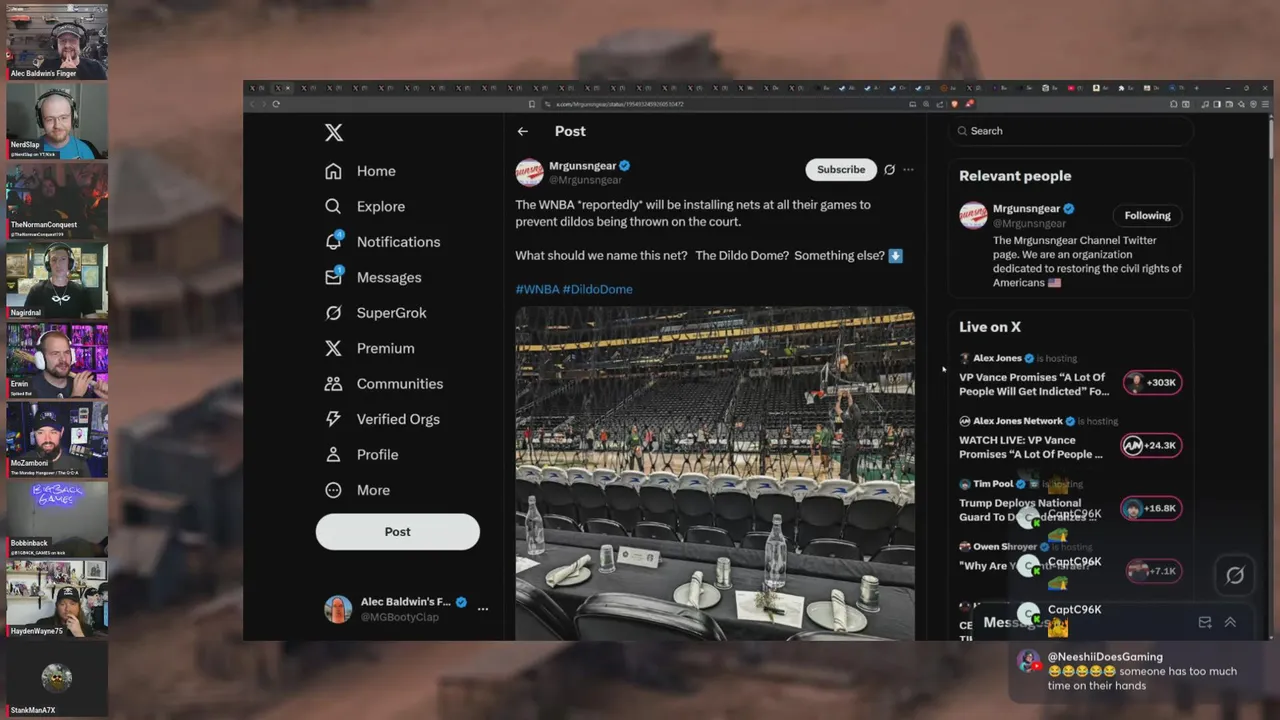Image resolution: width=1280 pixels, height=720 pixels.
Task: Open the @Mrgunsngear handle on the post
Action: 585,180
